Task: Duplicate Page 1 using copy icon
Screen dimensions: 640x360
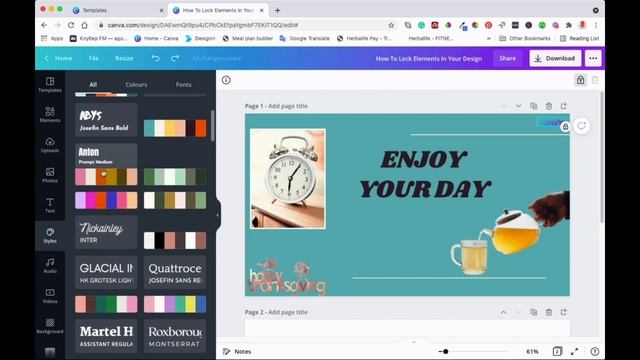Action: click(x=533, y=106)
